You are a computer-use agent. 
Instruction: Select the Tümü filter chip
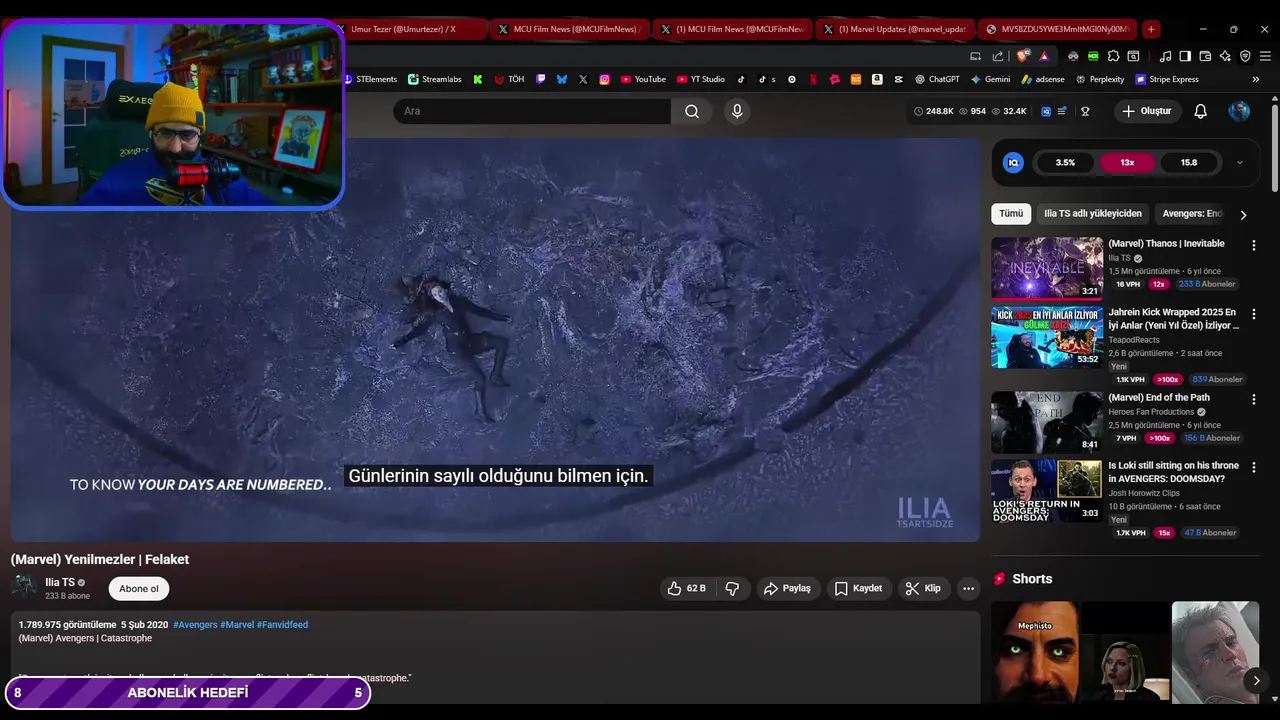pos(1011,214)
